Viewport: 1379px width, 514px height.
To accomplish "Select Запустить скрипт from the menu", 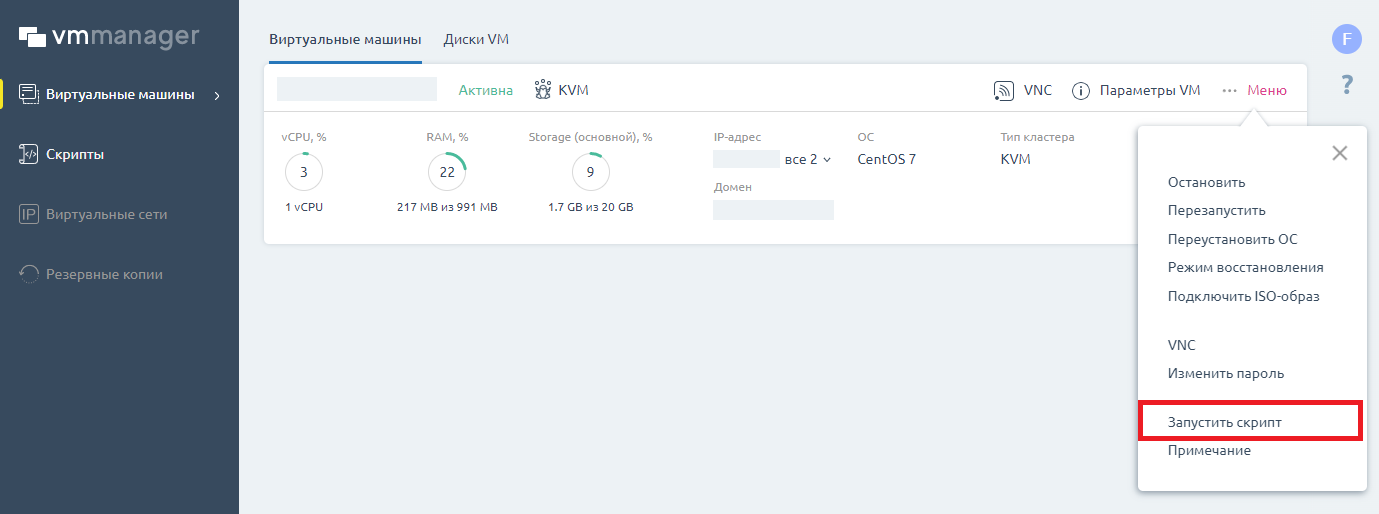I will (1224, 422).
